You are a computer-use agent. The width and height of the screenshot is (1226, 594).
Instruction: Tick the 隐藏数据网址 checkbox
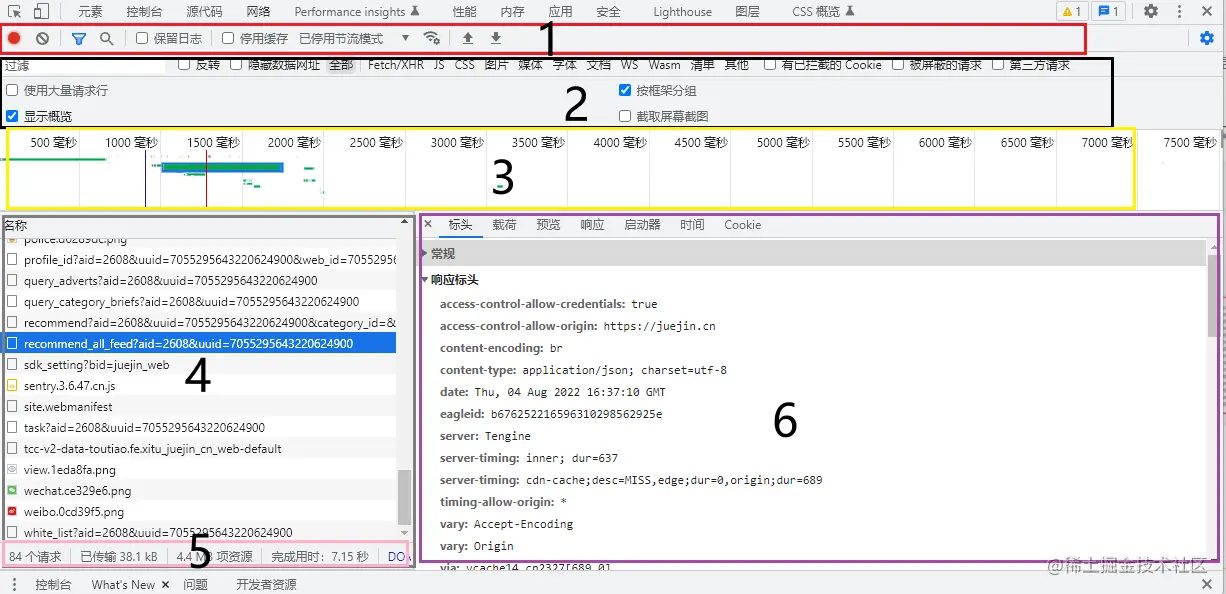236,65
